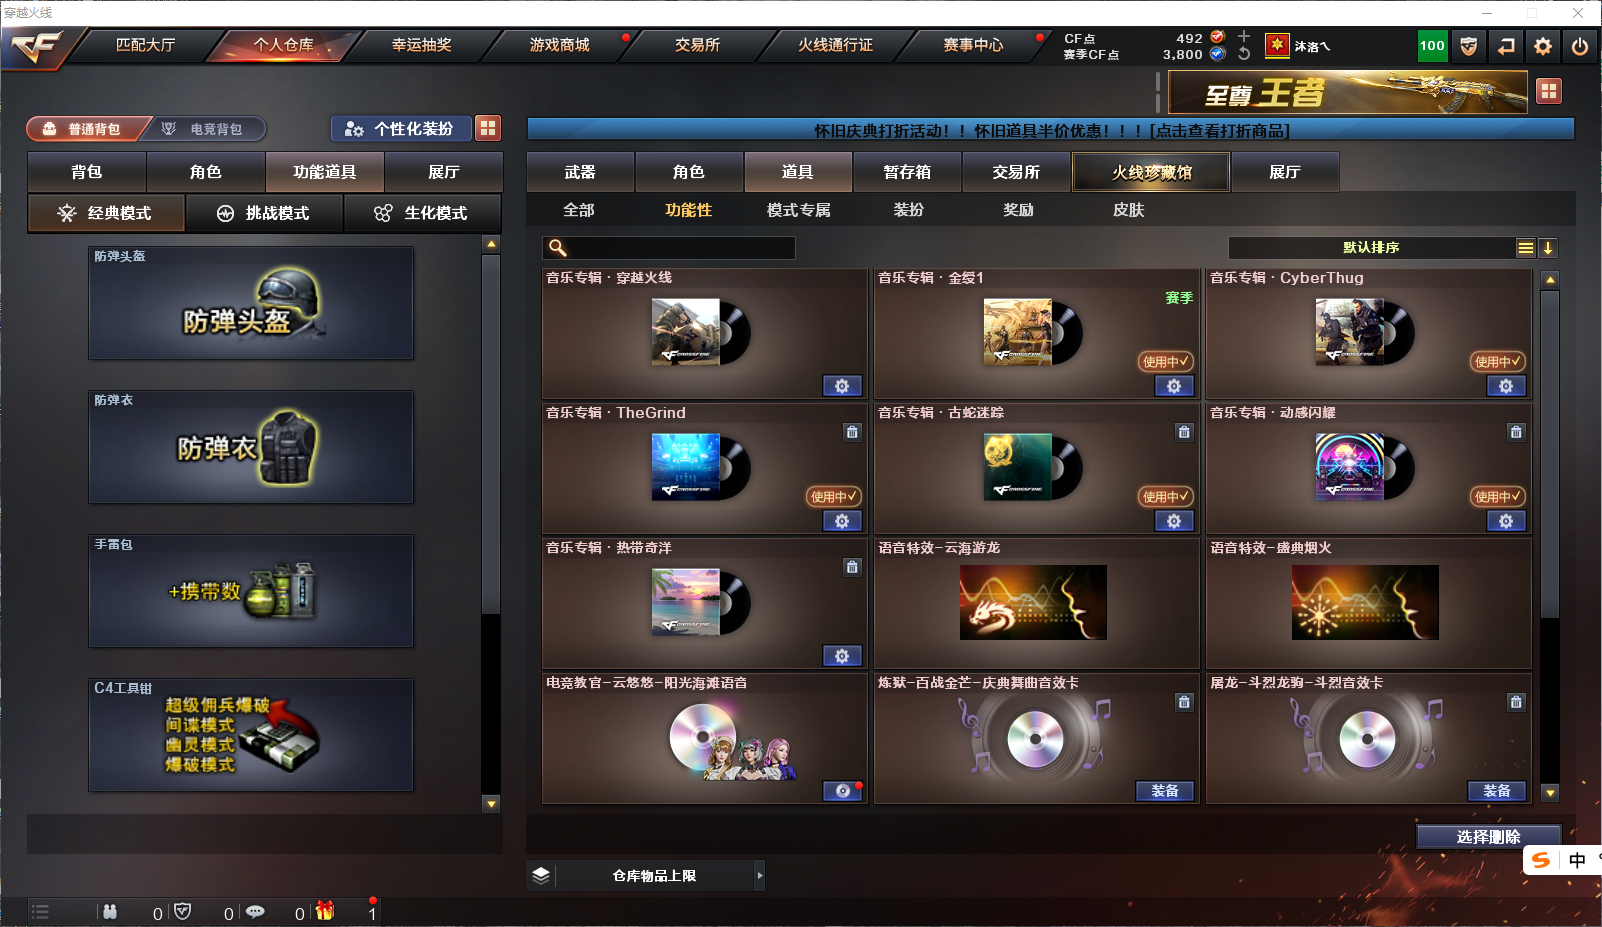Click the return arrow icon in the top bar

tap(1506, 46)
